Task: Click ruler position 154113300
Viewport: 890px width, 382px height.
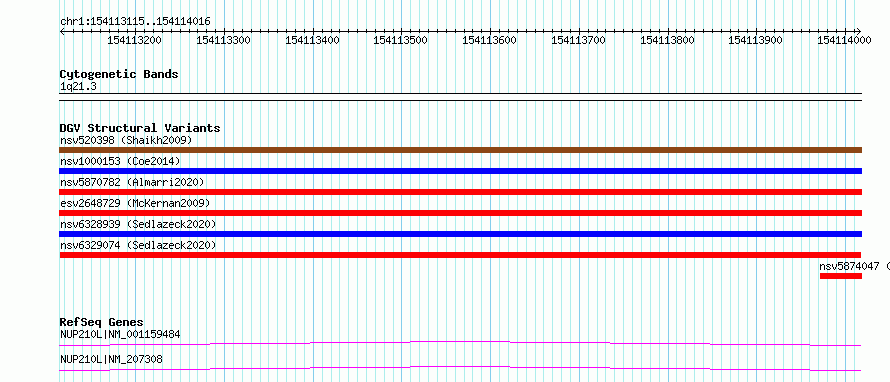Action: [x=224, y=40]
